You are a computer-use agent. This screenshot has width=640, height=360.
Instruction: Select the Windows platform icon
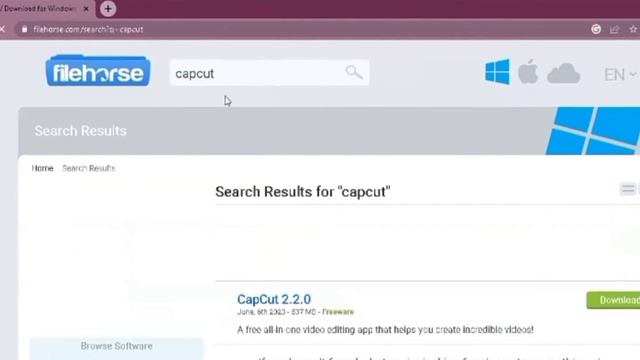pos(497,72)
